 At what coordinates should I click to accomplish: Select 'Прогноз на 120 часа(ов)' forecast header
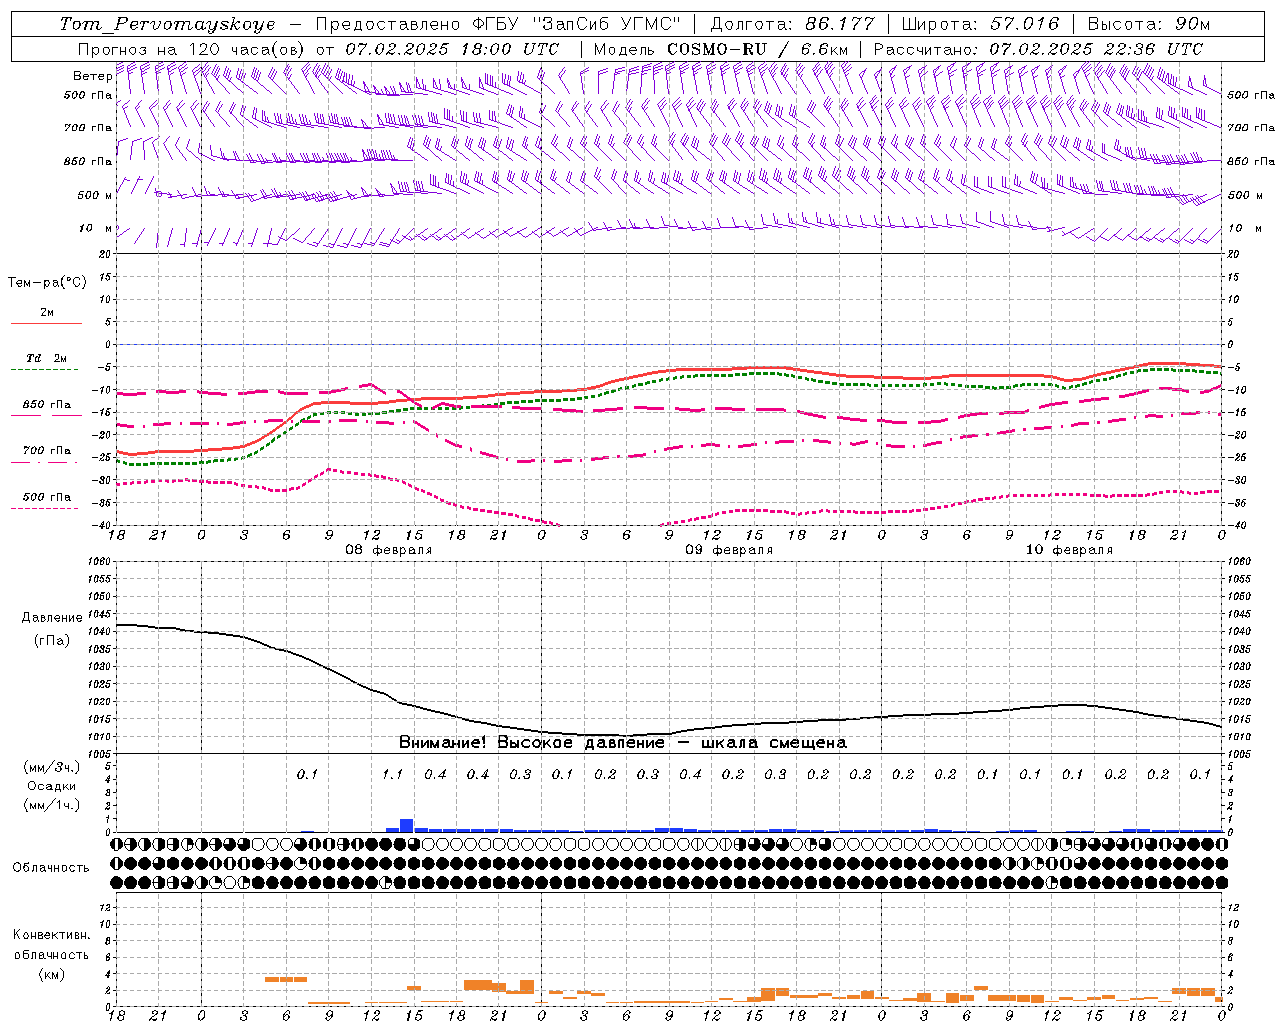(192, 49)
